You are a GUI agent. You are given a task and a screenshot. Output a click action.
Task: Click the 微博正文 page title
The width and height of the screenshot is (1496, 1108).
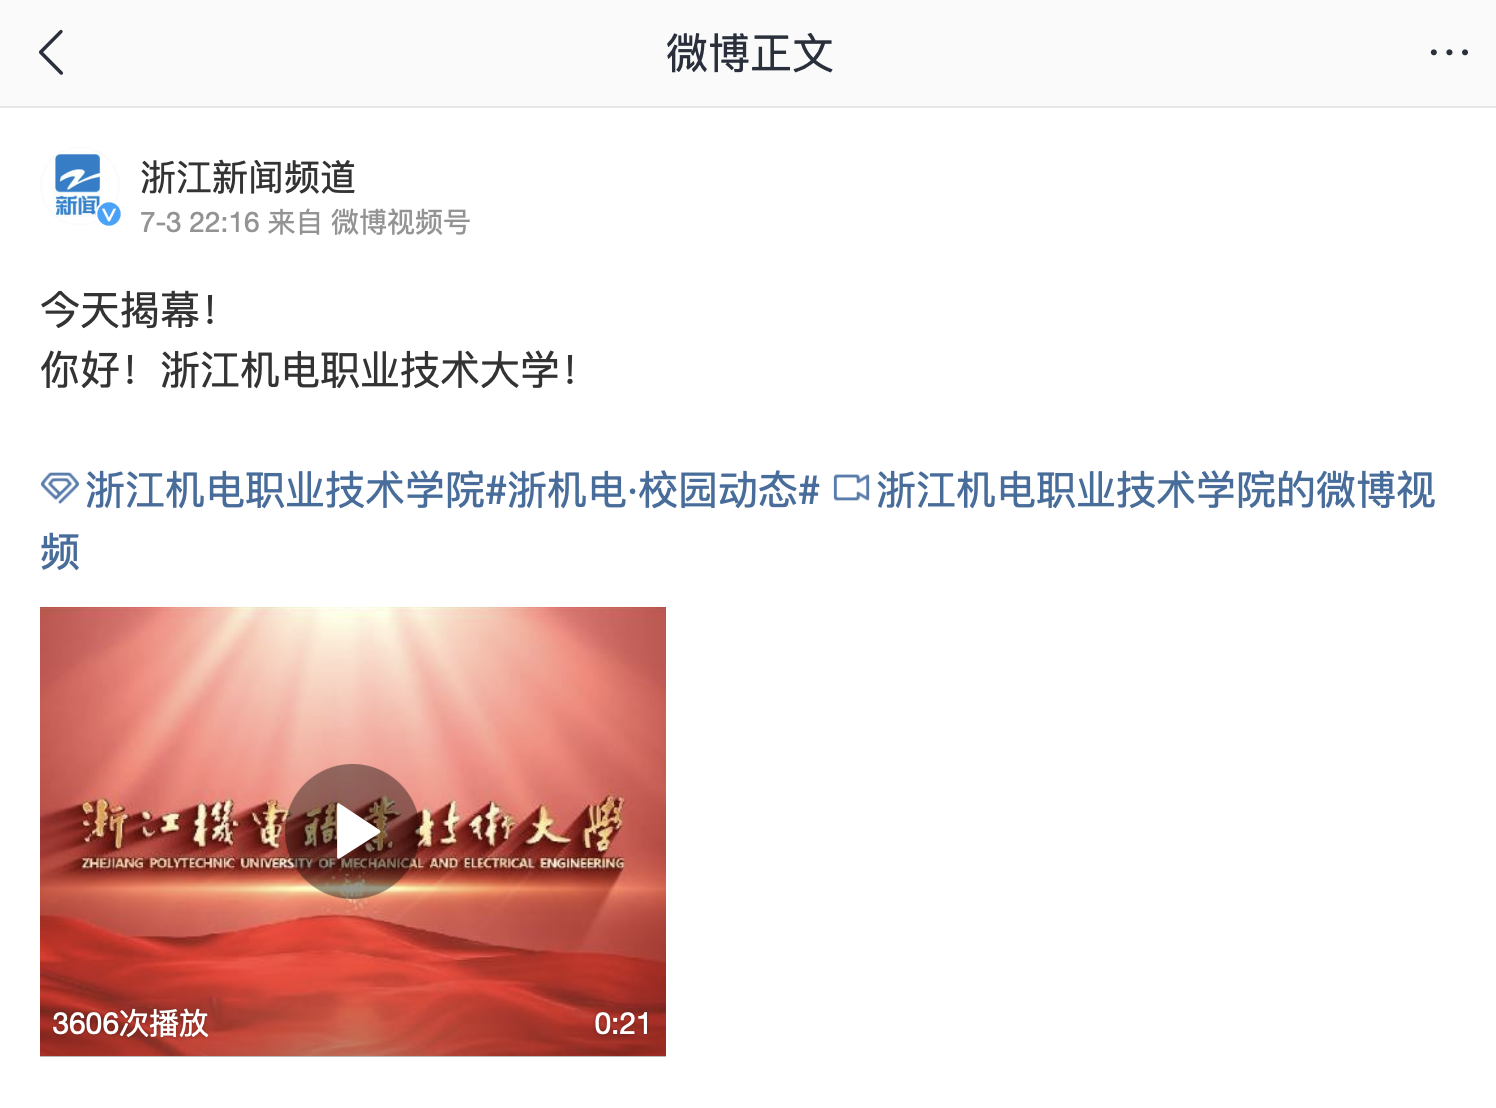click(749, 53)
